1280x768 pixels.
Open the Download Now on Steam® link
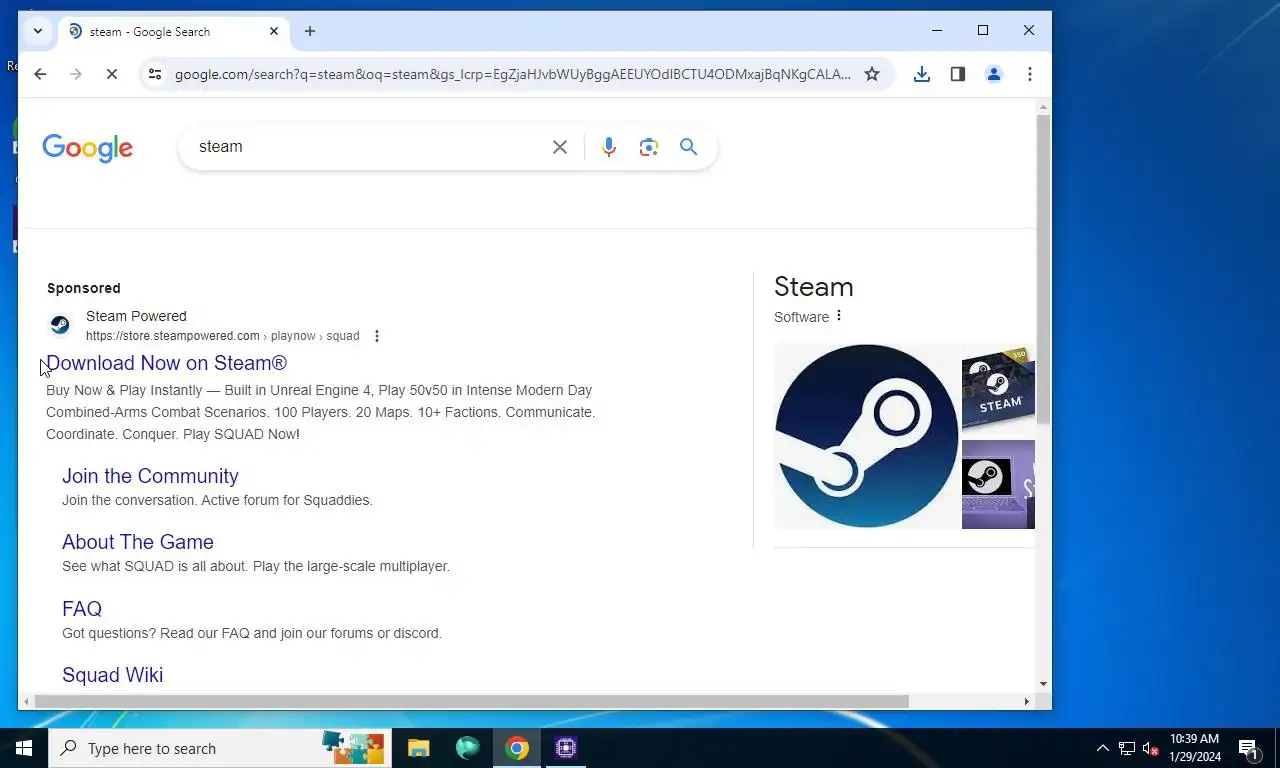(166, 363)
